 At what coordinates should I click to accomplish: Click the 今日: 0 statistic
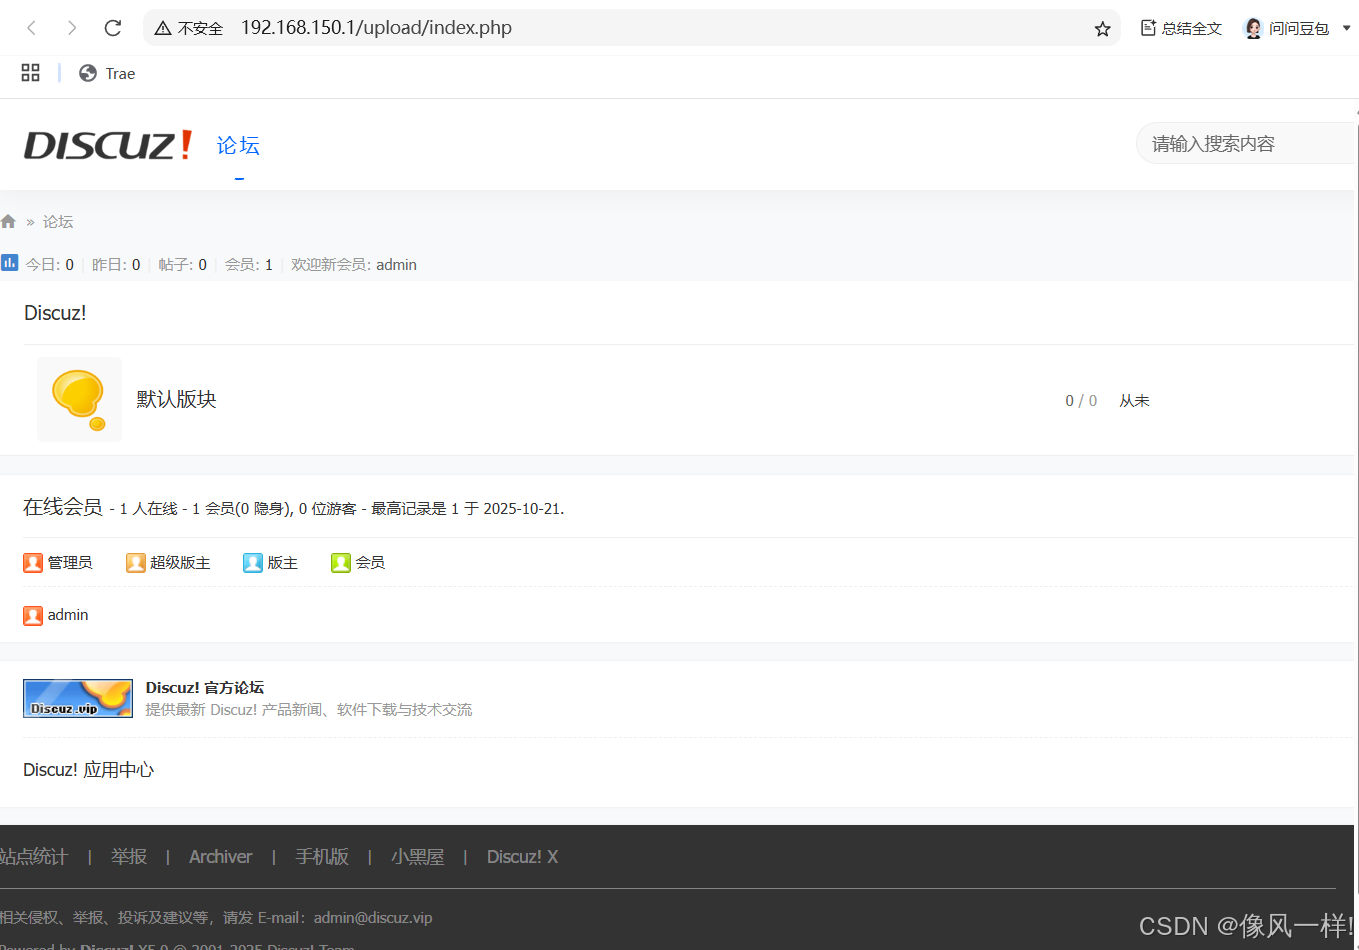pos(49,265)
